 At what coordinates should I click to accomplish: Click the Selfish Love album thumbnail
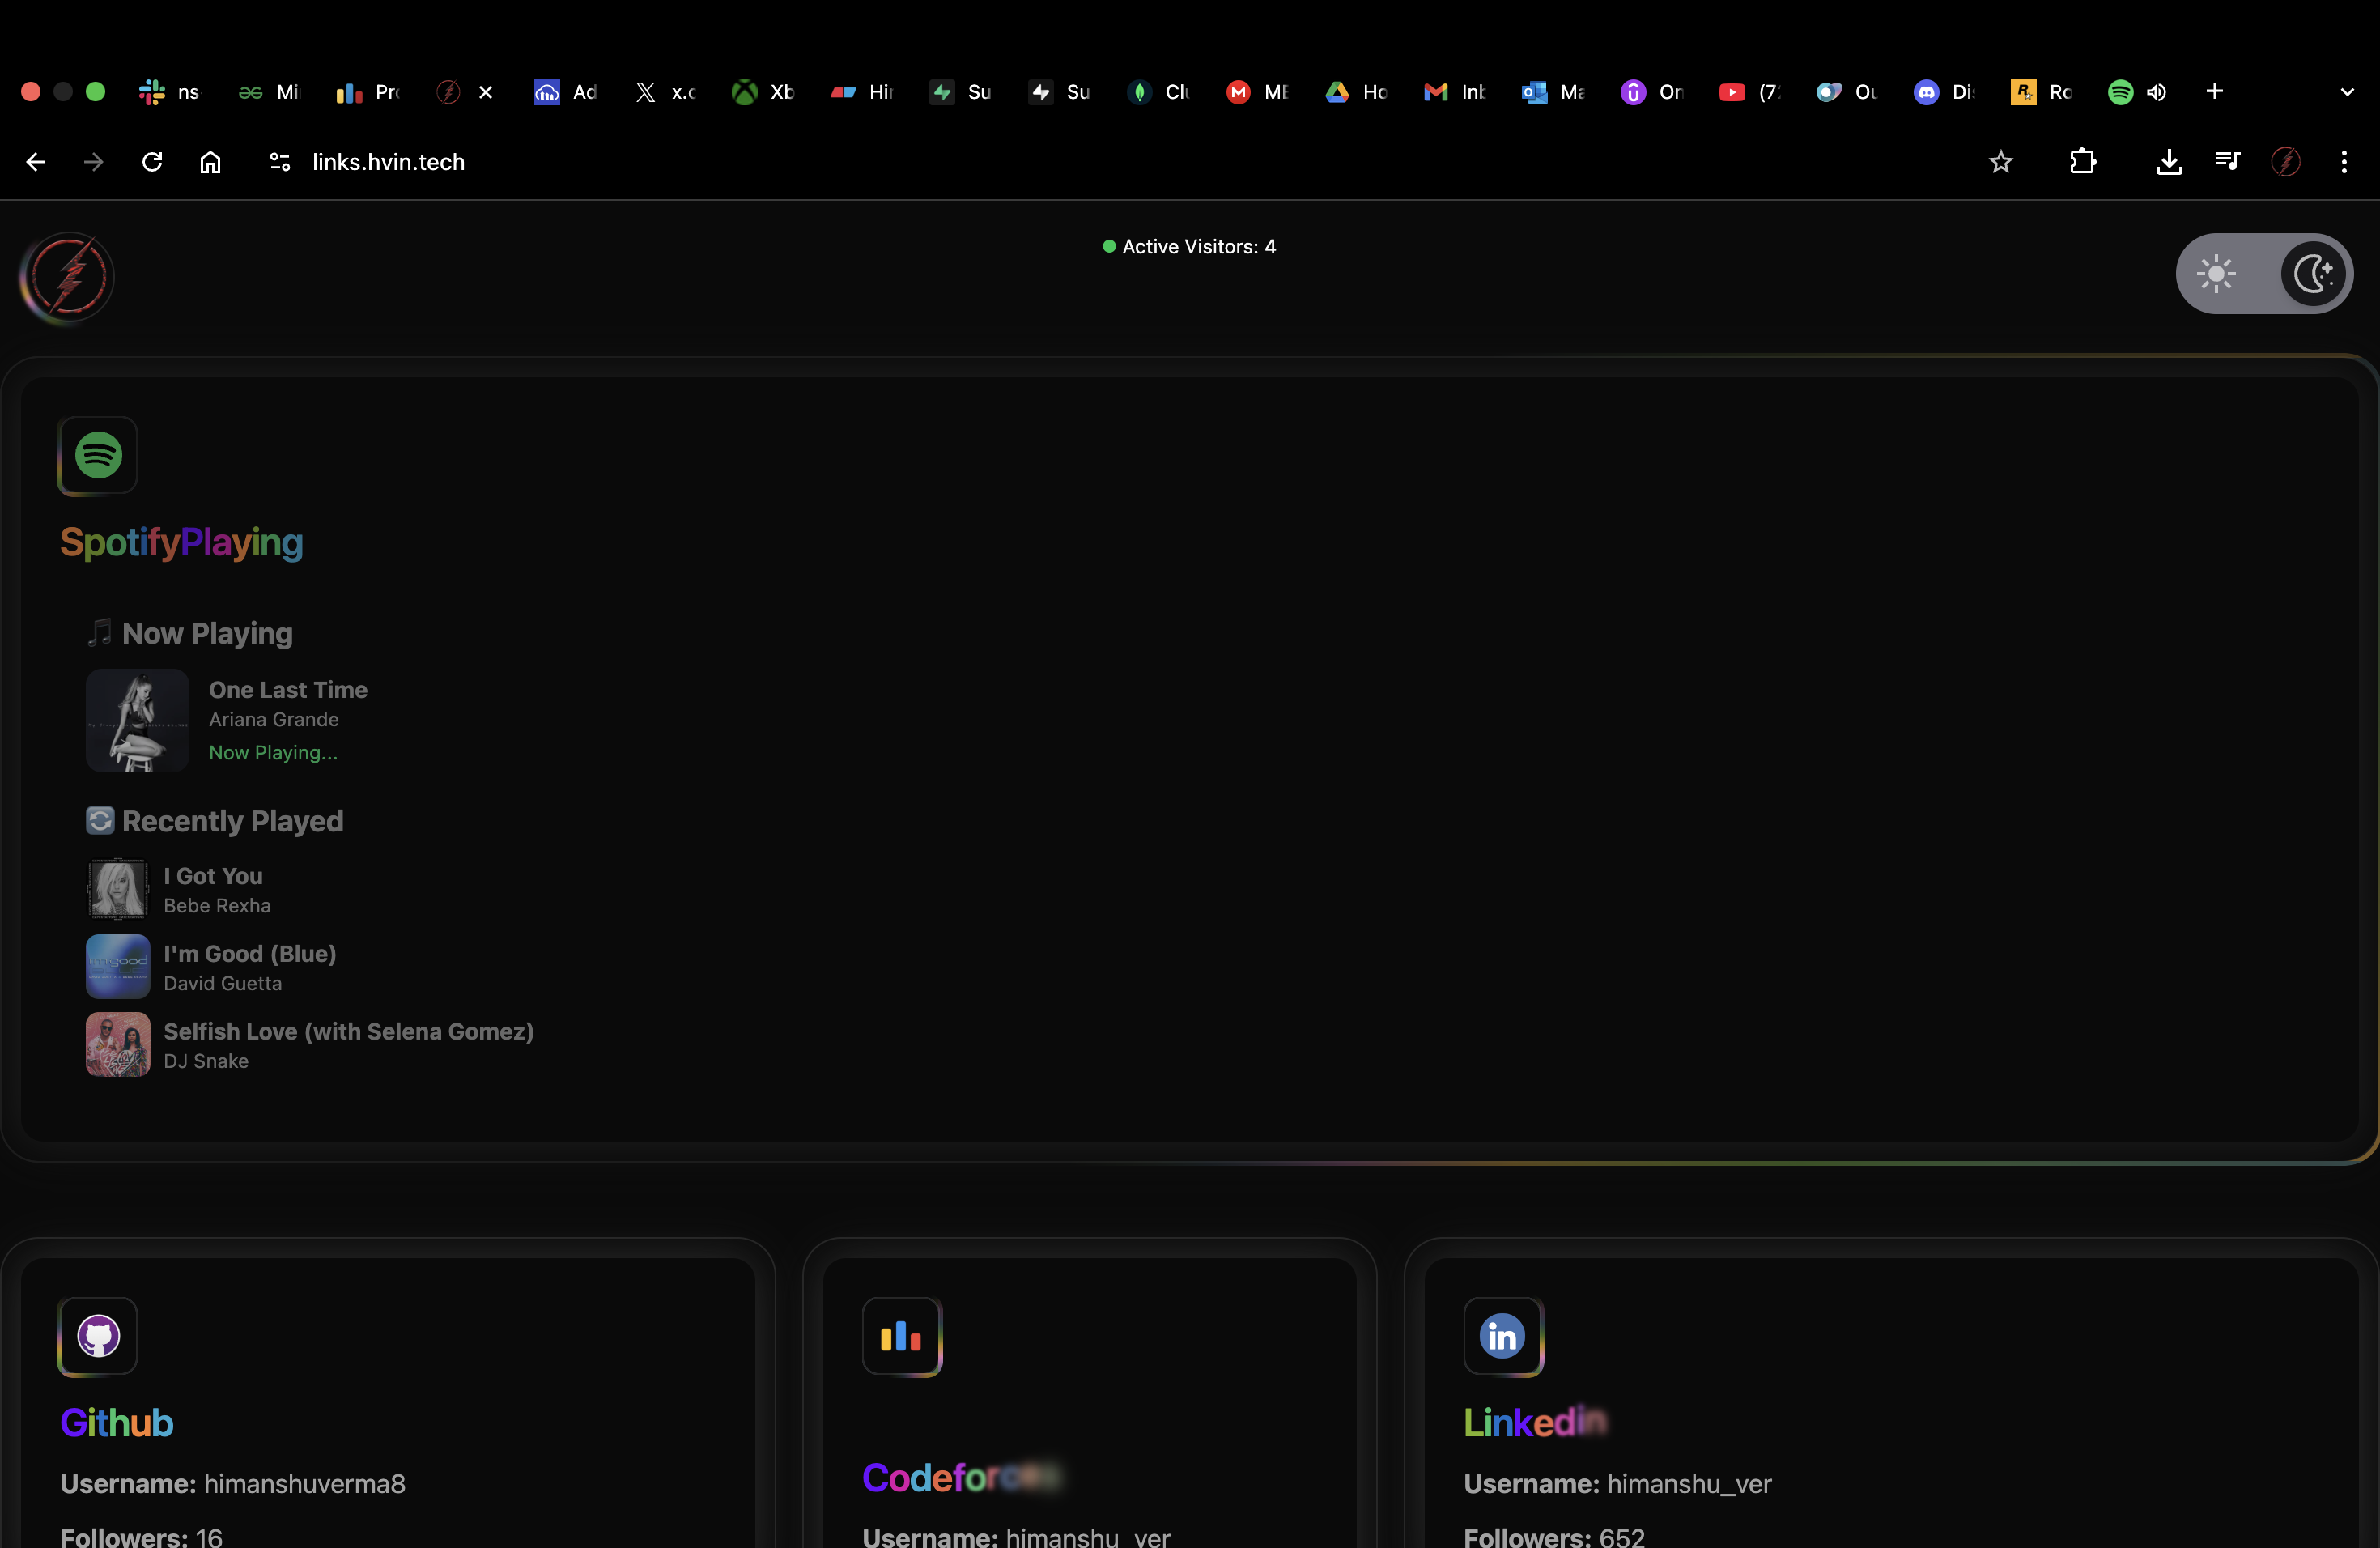tap(118, 1045)
